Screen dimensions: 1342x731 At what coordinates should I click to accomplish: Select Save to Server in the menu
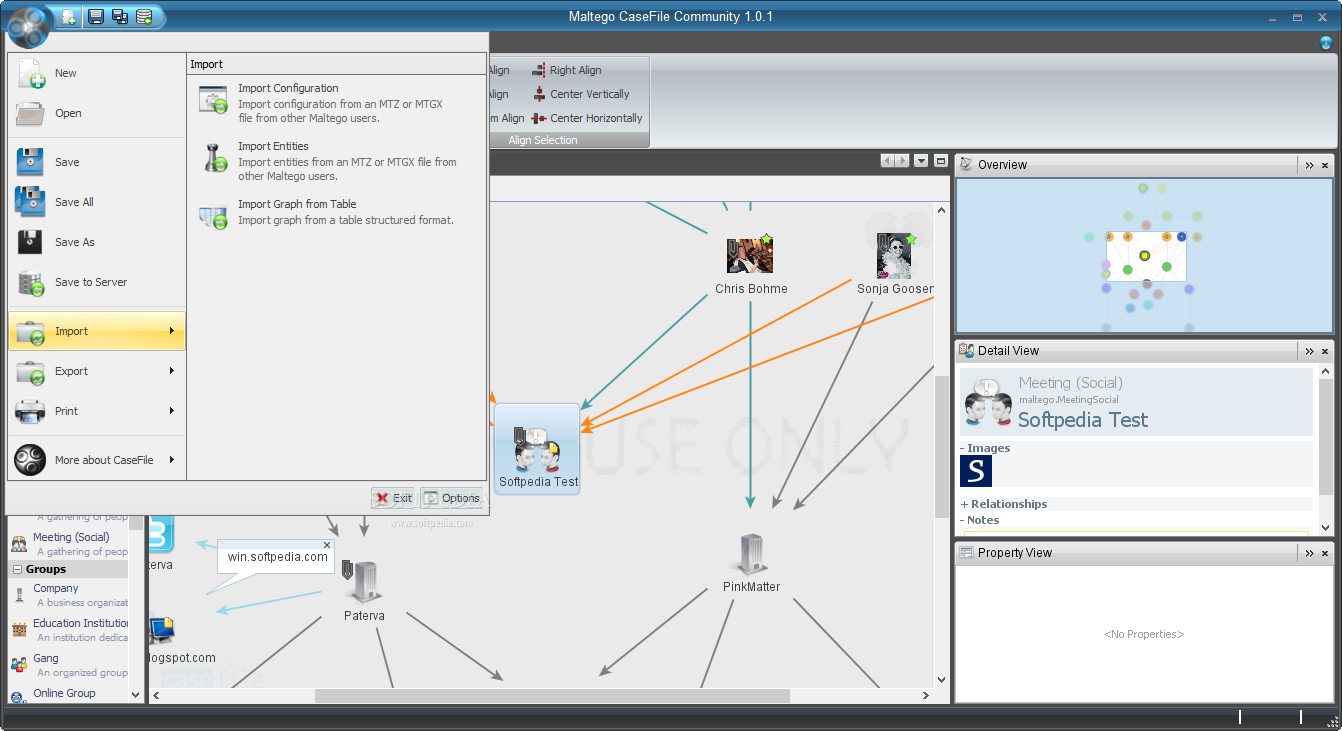pos(97,282)
